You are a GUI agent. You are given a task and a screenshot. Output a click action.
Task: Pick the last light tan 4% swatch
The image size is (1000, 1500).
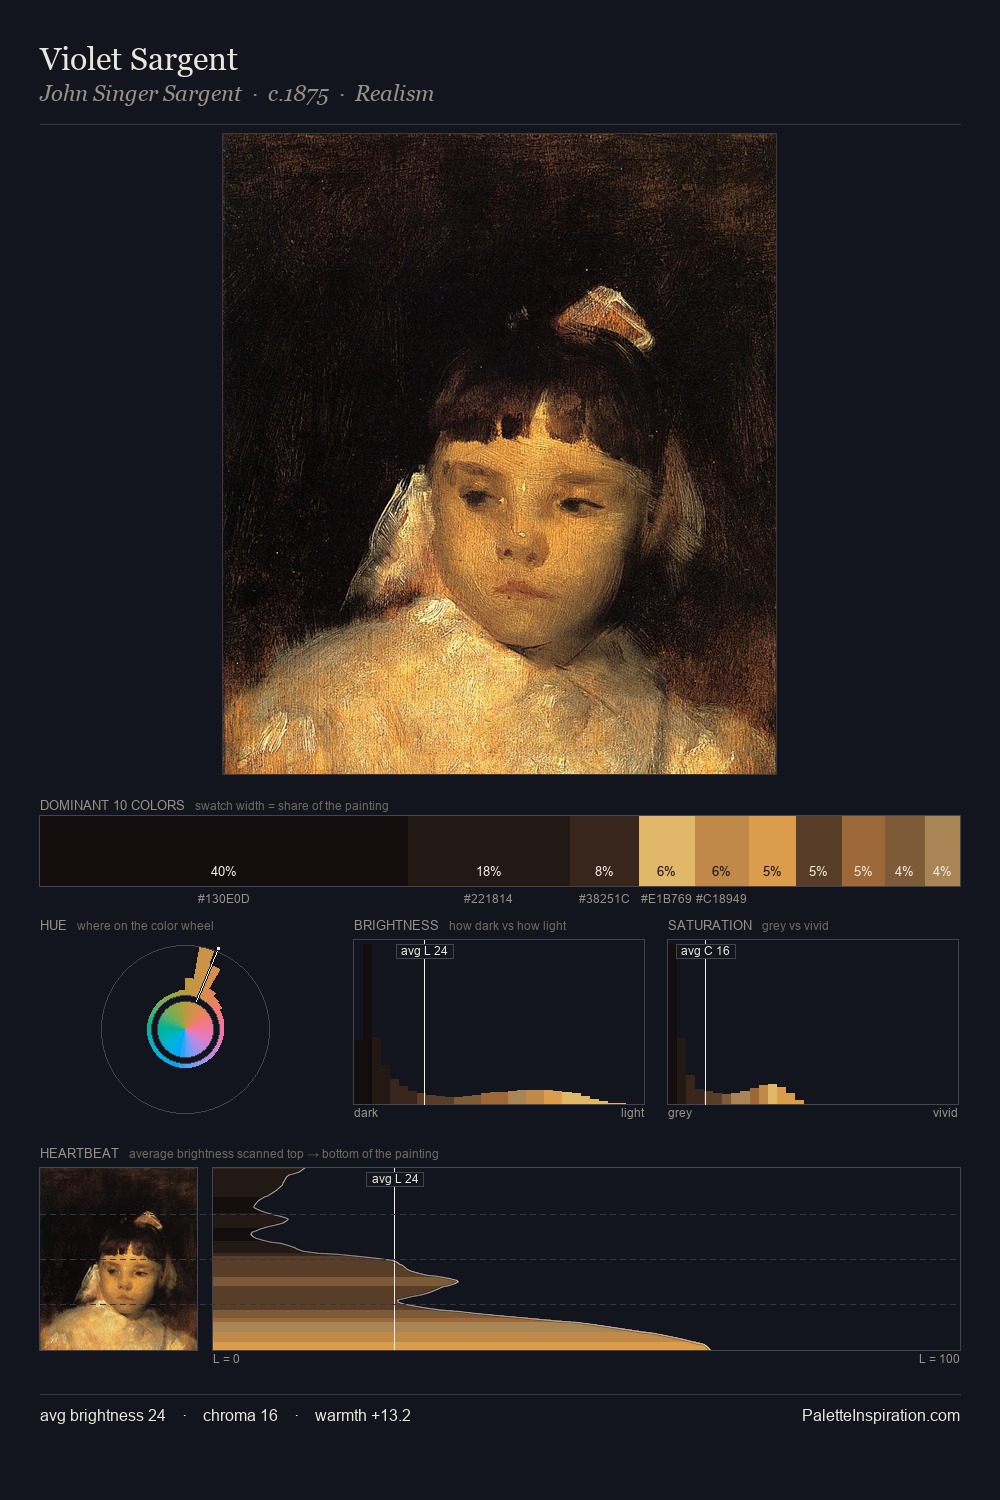[942, 851]
